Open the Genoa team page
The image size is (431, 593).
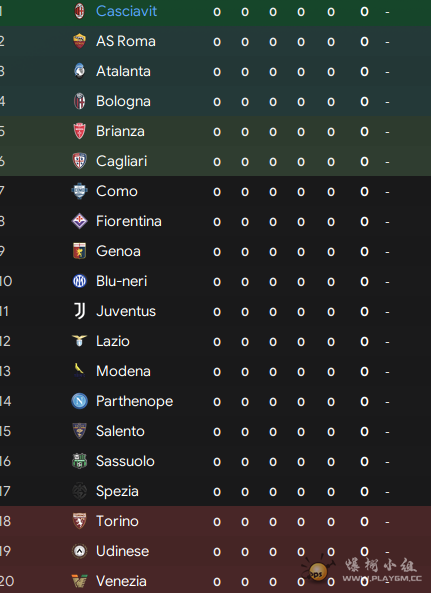tap(118, 251)
